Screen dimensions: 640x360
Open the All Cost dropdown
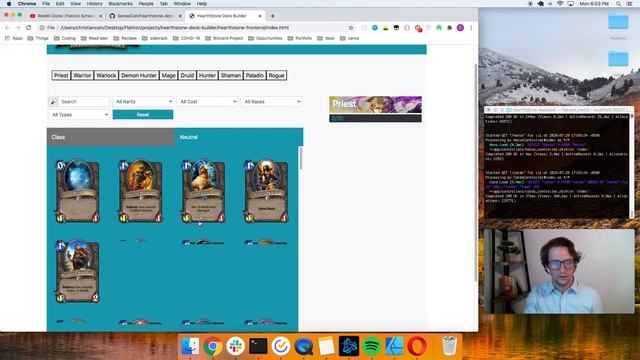pos(207,102)
